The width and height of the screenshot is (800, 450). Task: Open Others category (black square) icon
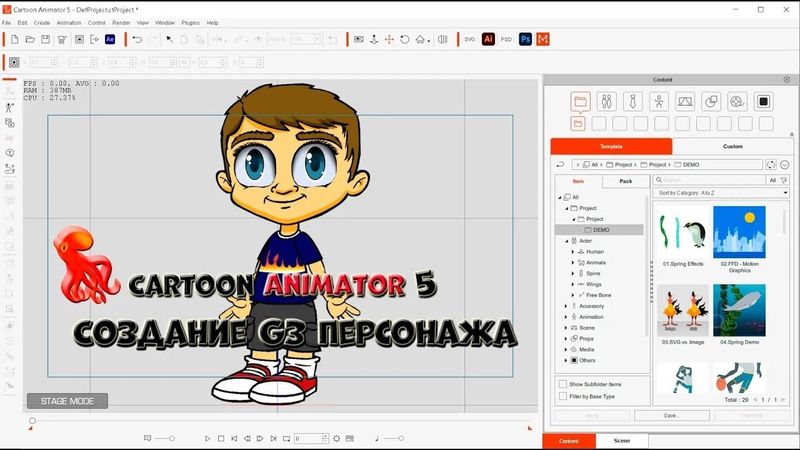tap(763, 102)
